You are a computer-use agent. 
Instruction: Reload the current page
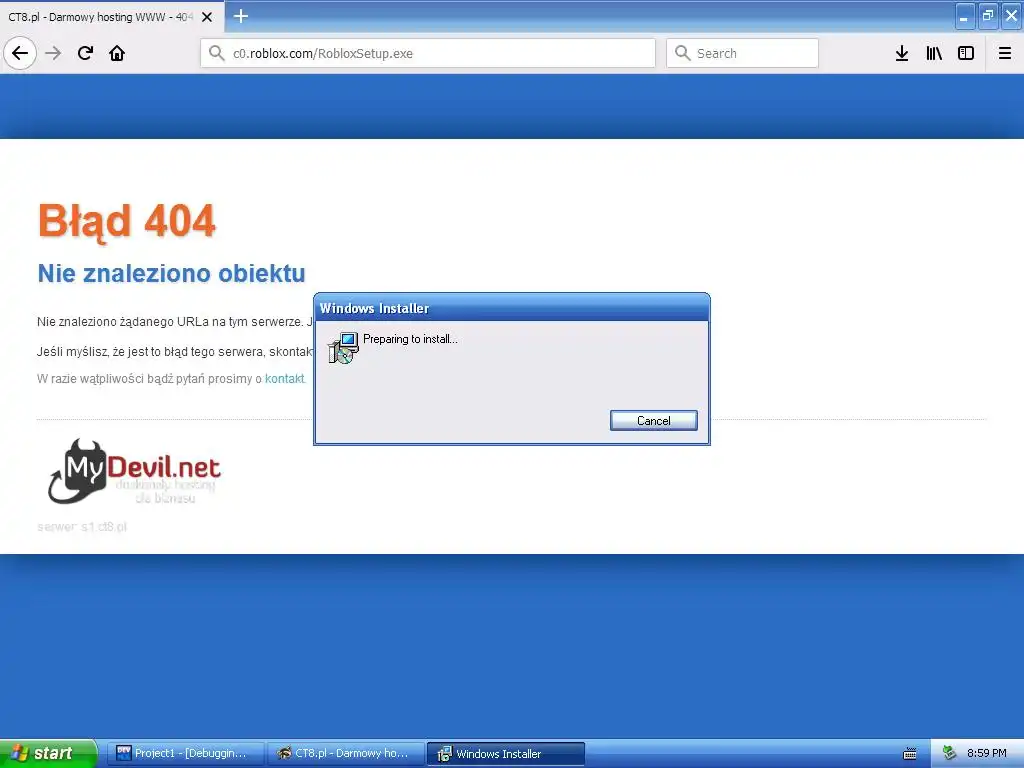[x=85, y=53]
